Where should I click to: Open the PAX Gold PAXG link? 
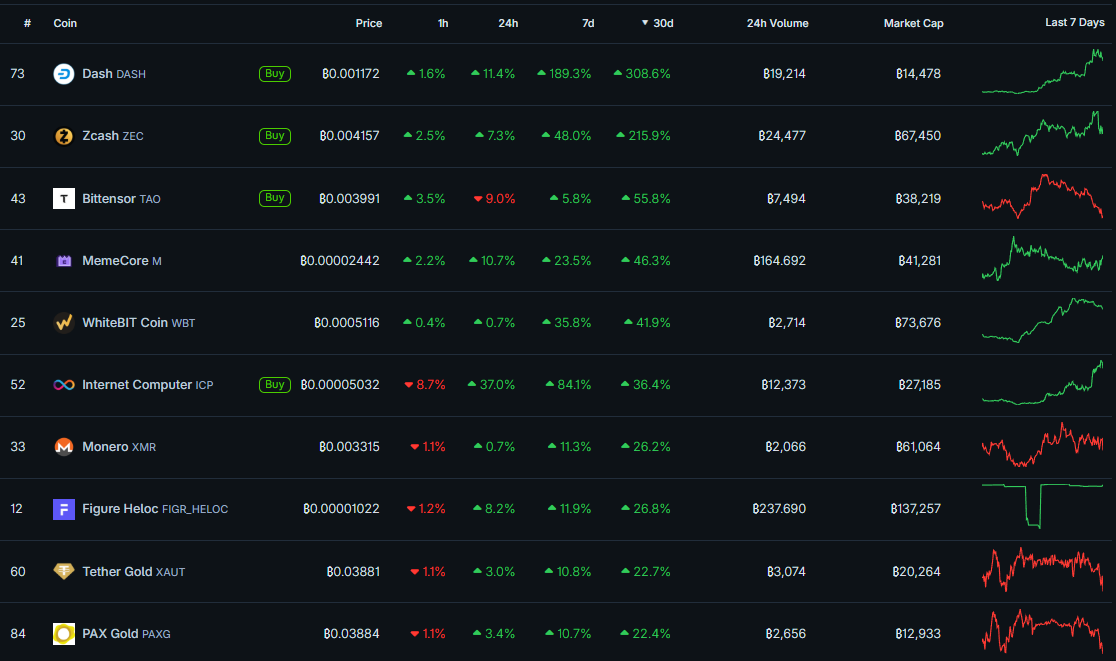point(126,633)
